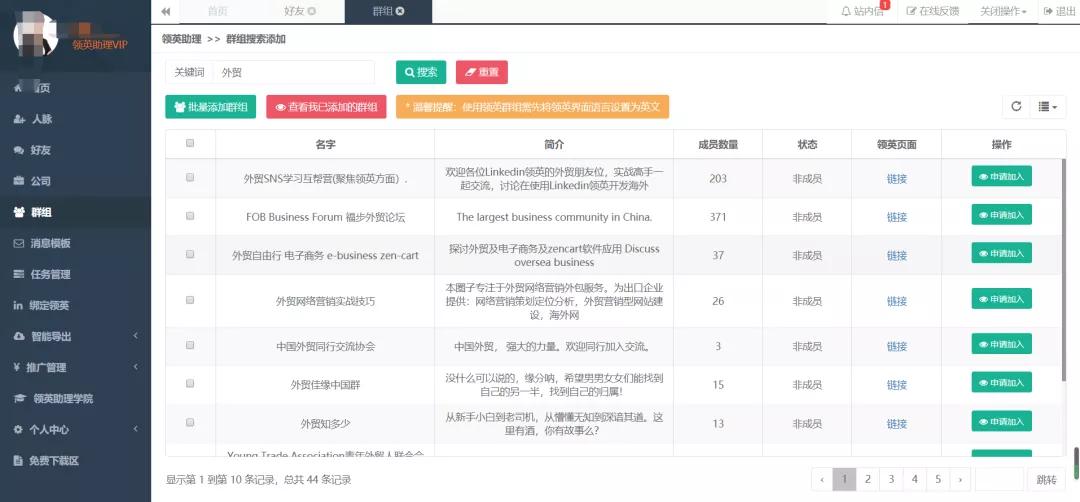Viewport: 1080px width, 502px height.
Task: Expand 智能导出 sidebar menu
Action: pyautogui.click(x=75, y=336)
